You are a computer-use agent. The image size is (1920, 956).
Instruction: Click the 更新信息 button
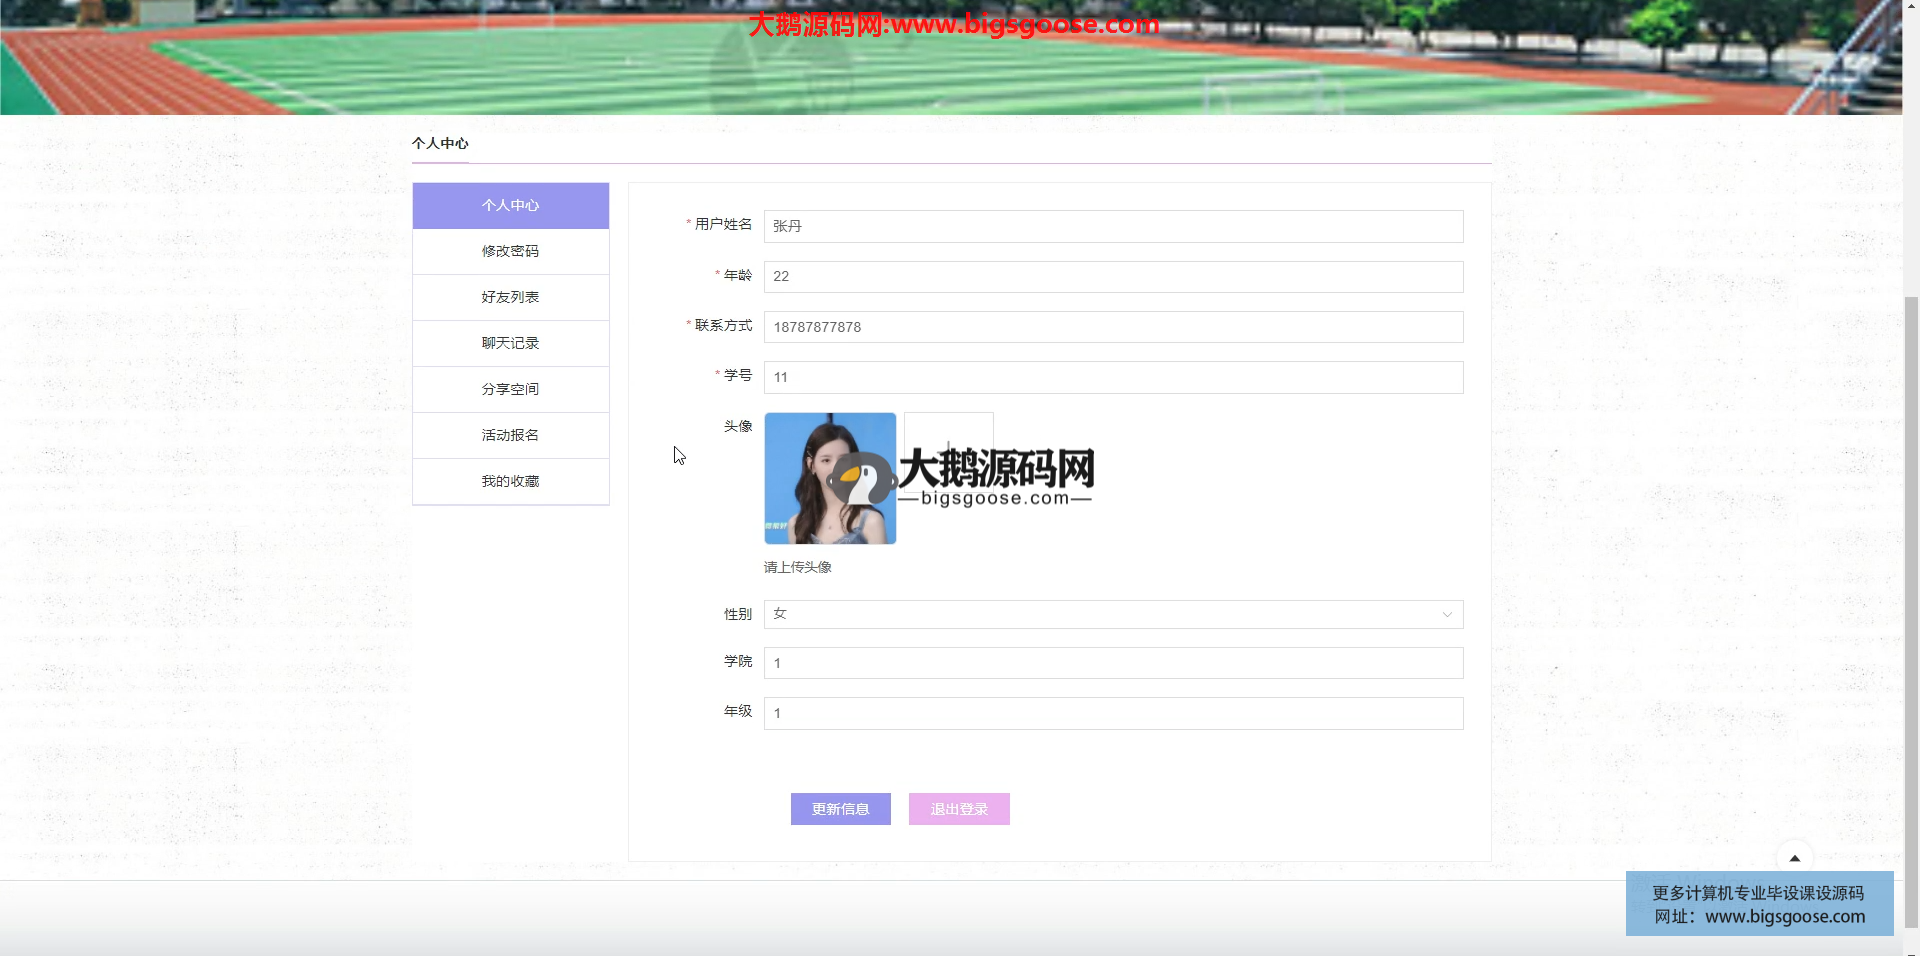coord(840,809)
